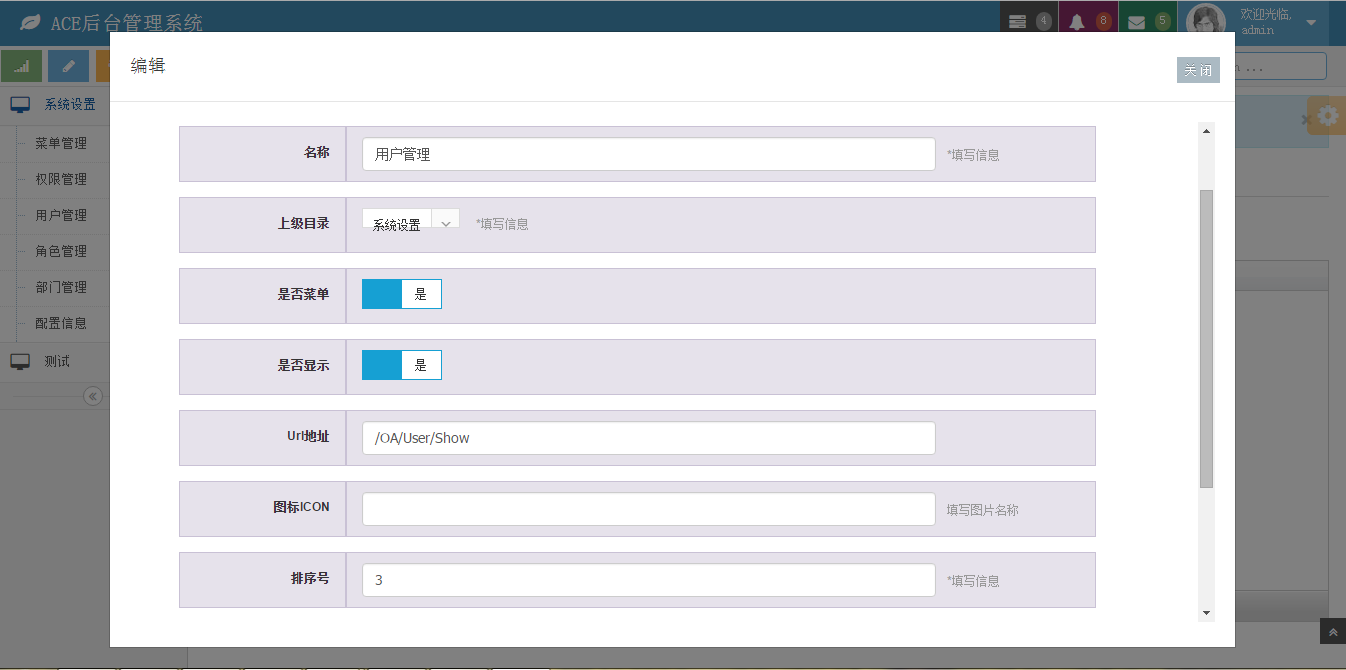1346x670 pixels.
Task: Click the scroll-to-top double arrow icon
Action: coord(1333,632)
